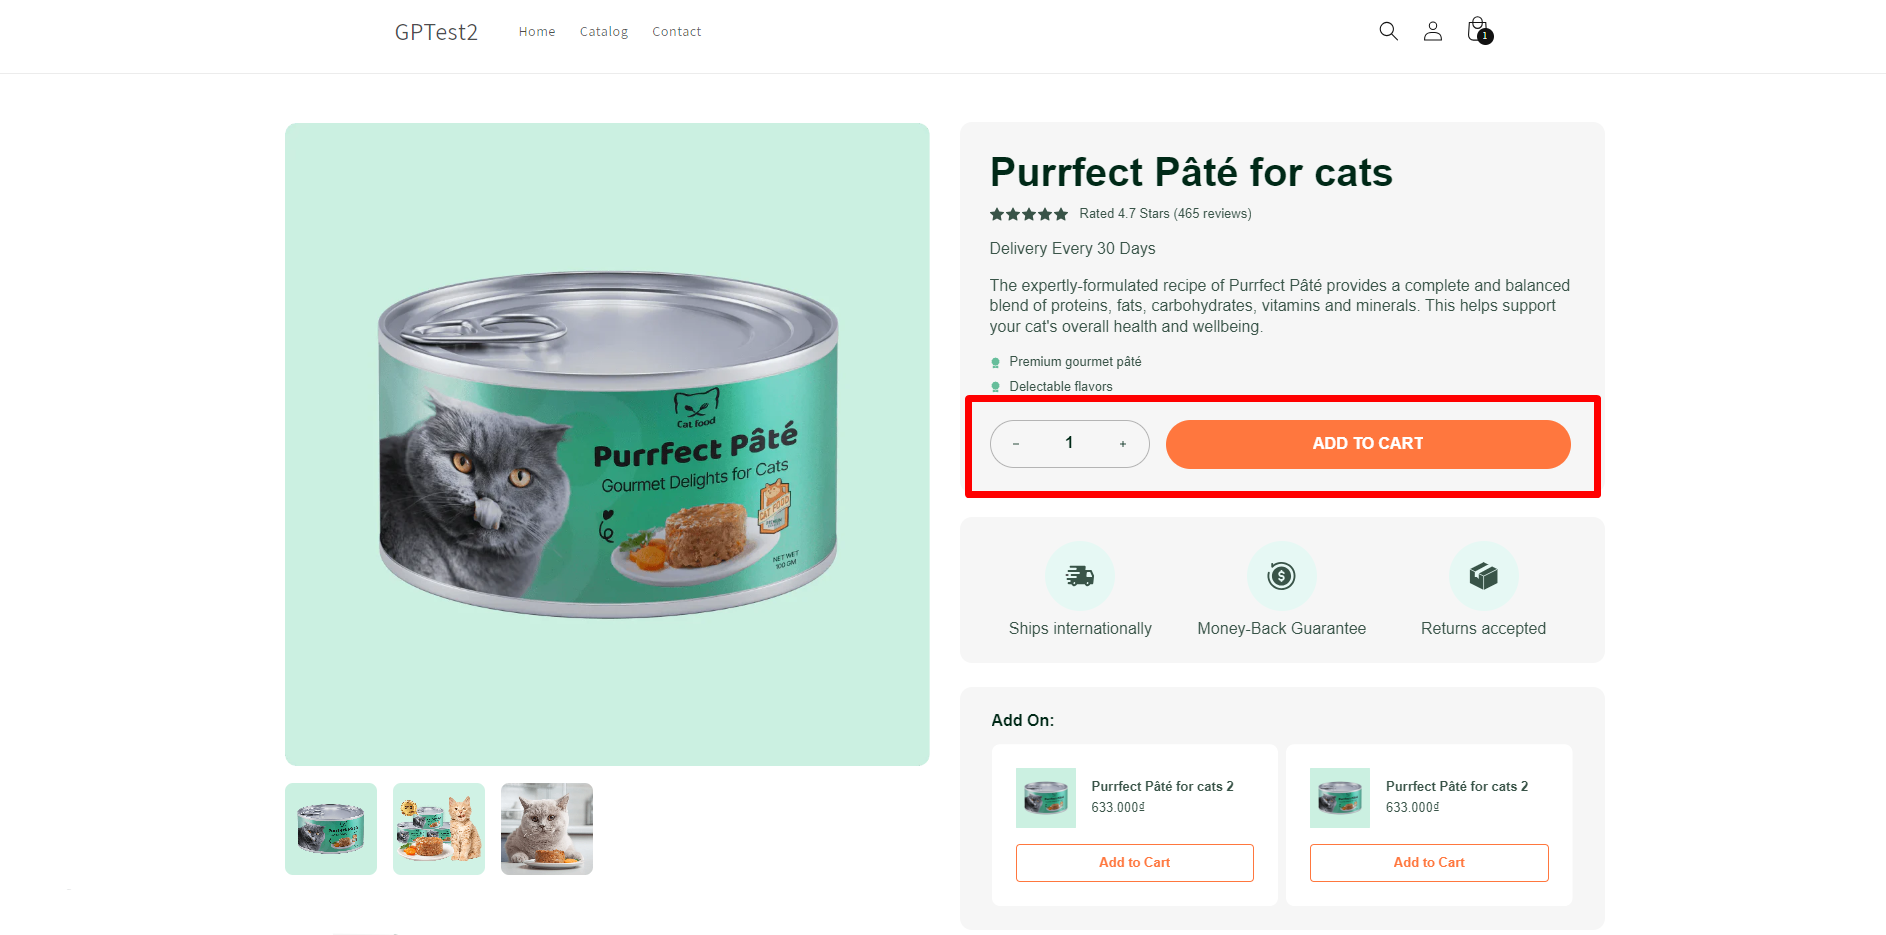
Task: Click the green bullet beside Premium gourmet pâté
Action: (x=995, y=361)
